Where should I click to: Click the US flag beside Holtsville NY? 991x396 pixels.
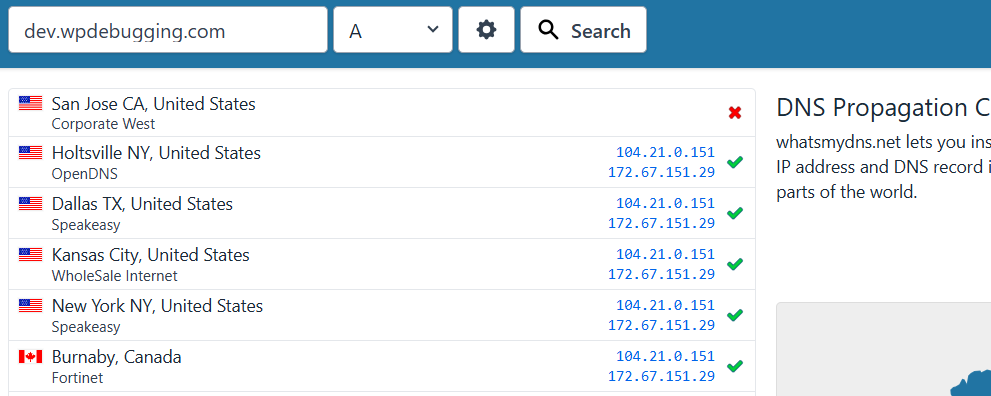30,152
